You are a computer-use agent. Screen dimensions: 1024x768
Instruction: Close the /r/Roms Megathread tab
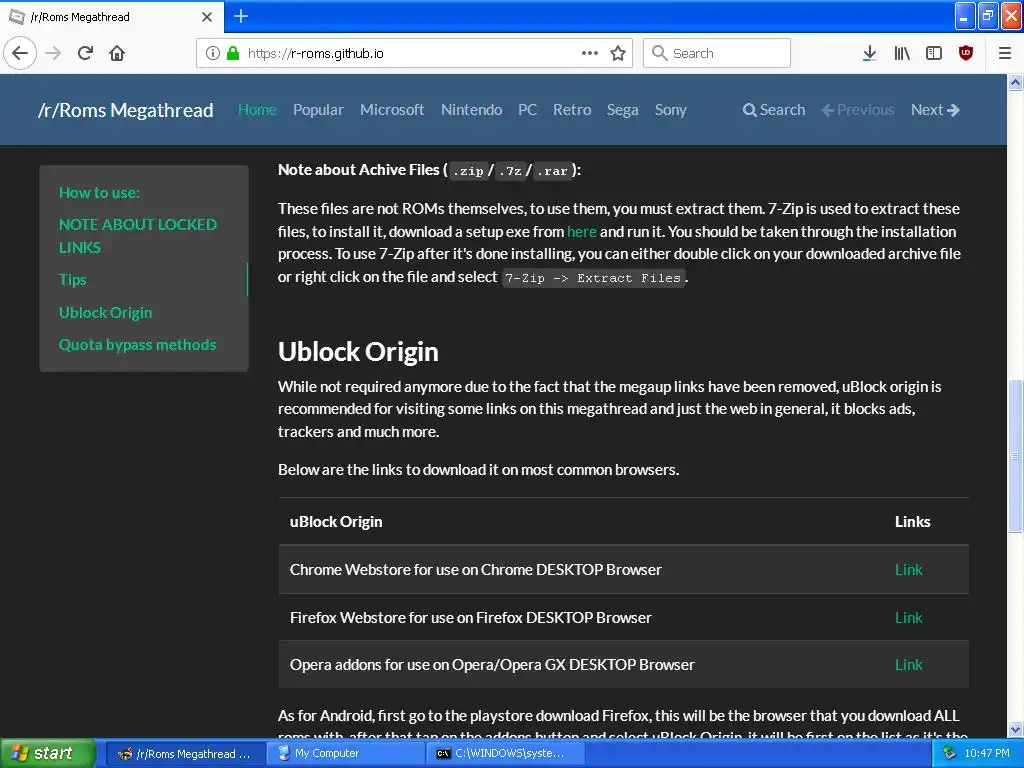coord(207,17)
